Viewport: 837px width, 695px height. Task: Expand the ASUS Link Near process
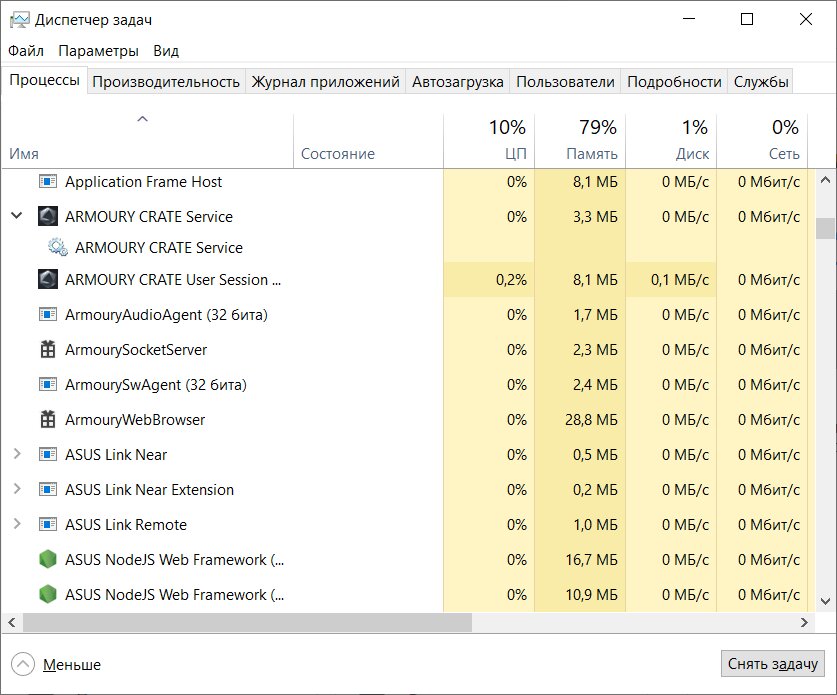click(17, 454)
